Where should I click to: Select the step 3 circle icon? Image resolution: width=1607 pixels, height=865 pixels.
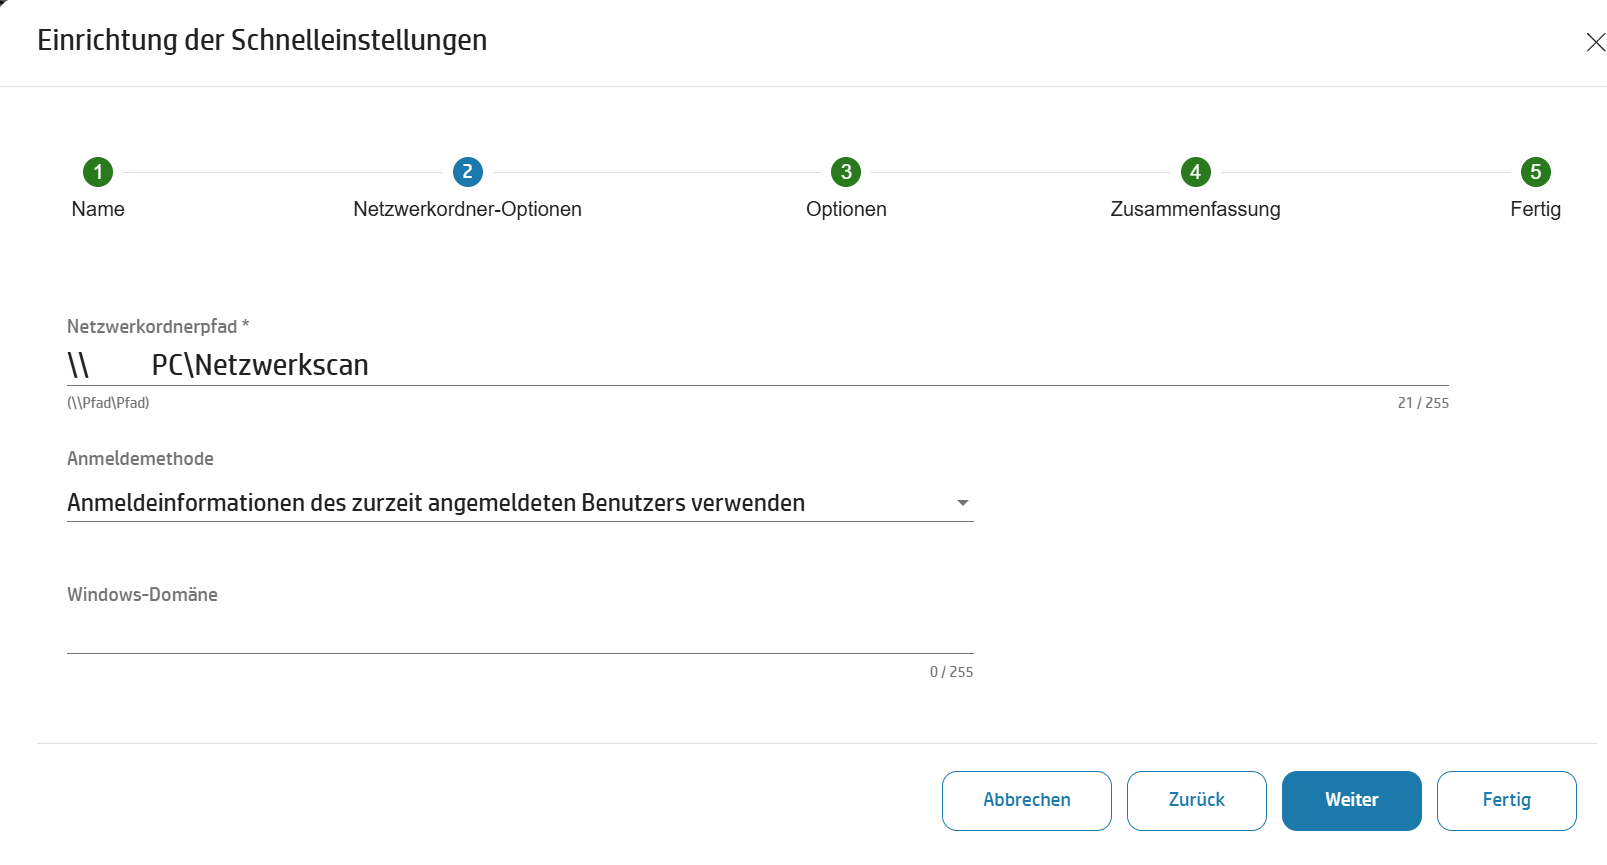click(846, 172)
